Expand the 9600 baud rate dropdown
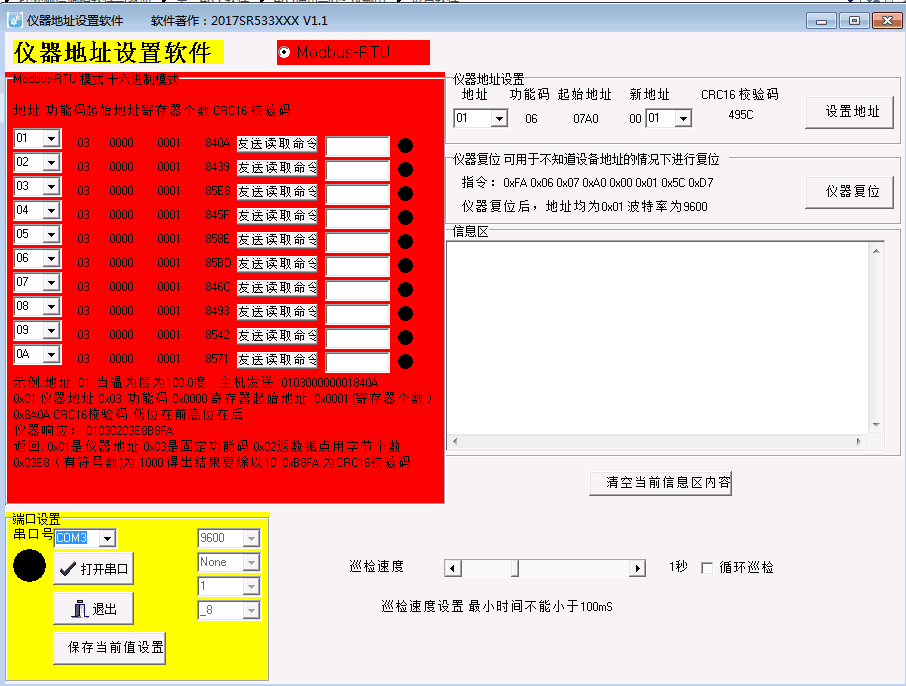 (x=250, y=538)
